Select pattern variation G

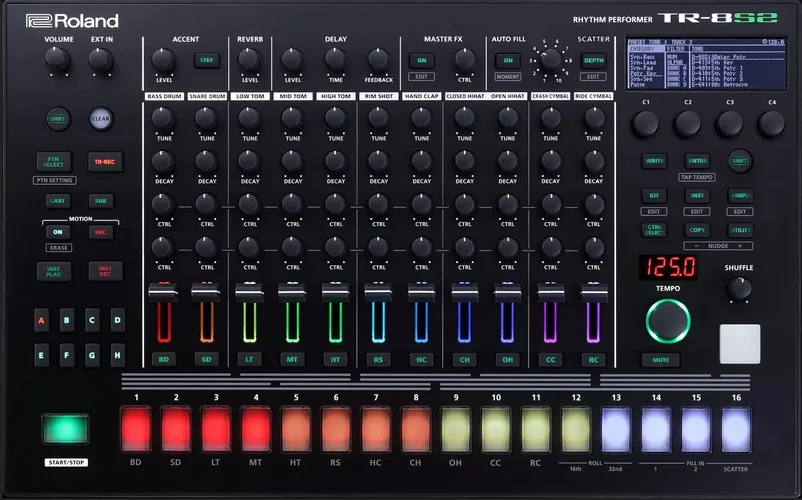coord(92,355)
